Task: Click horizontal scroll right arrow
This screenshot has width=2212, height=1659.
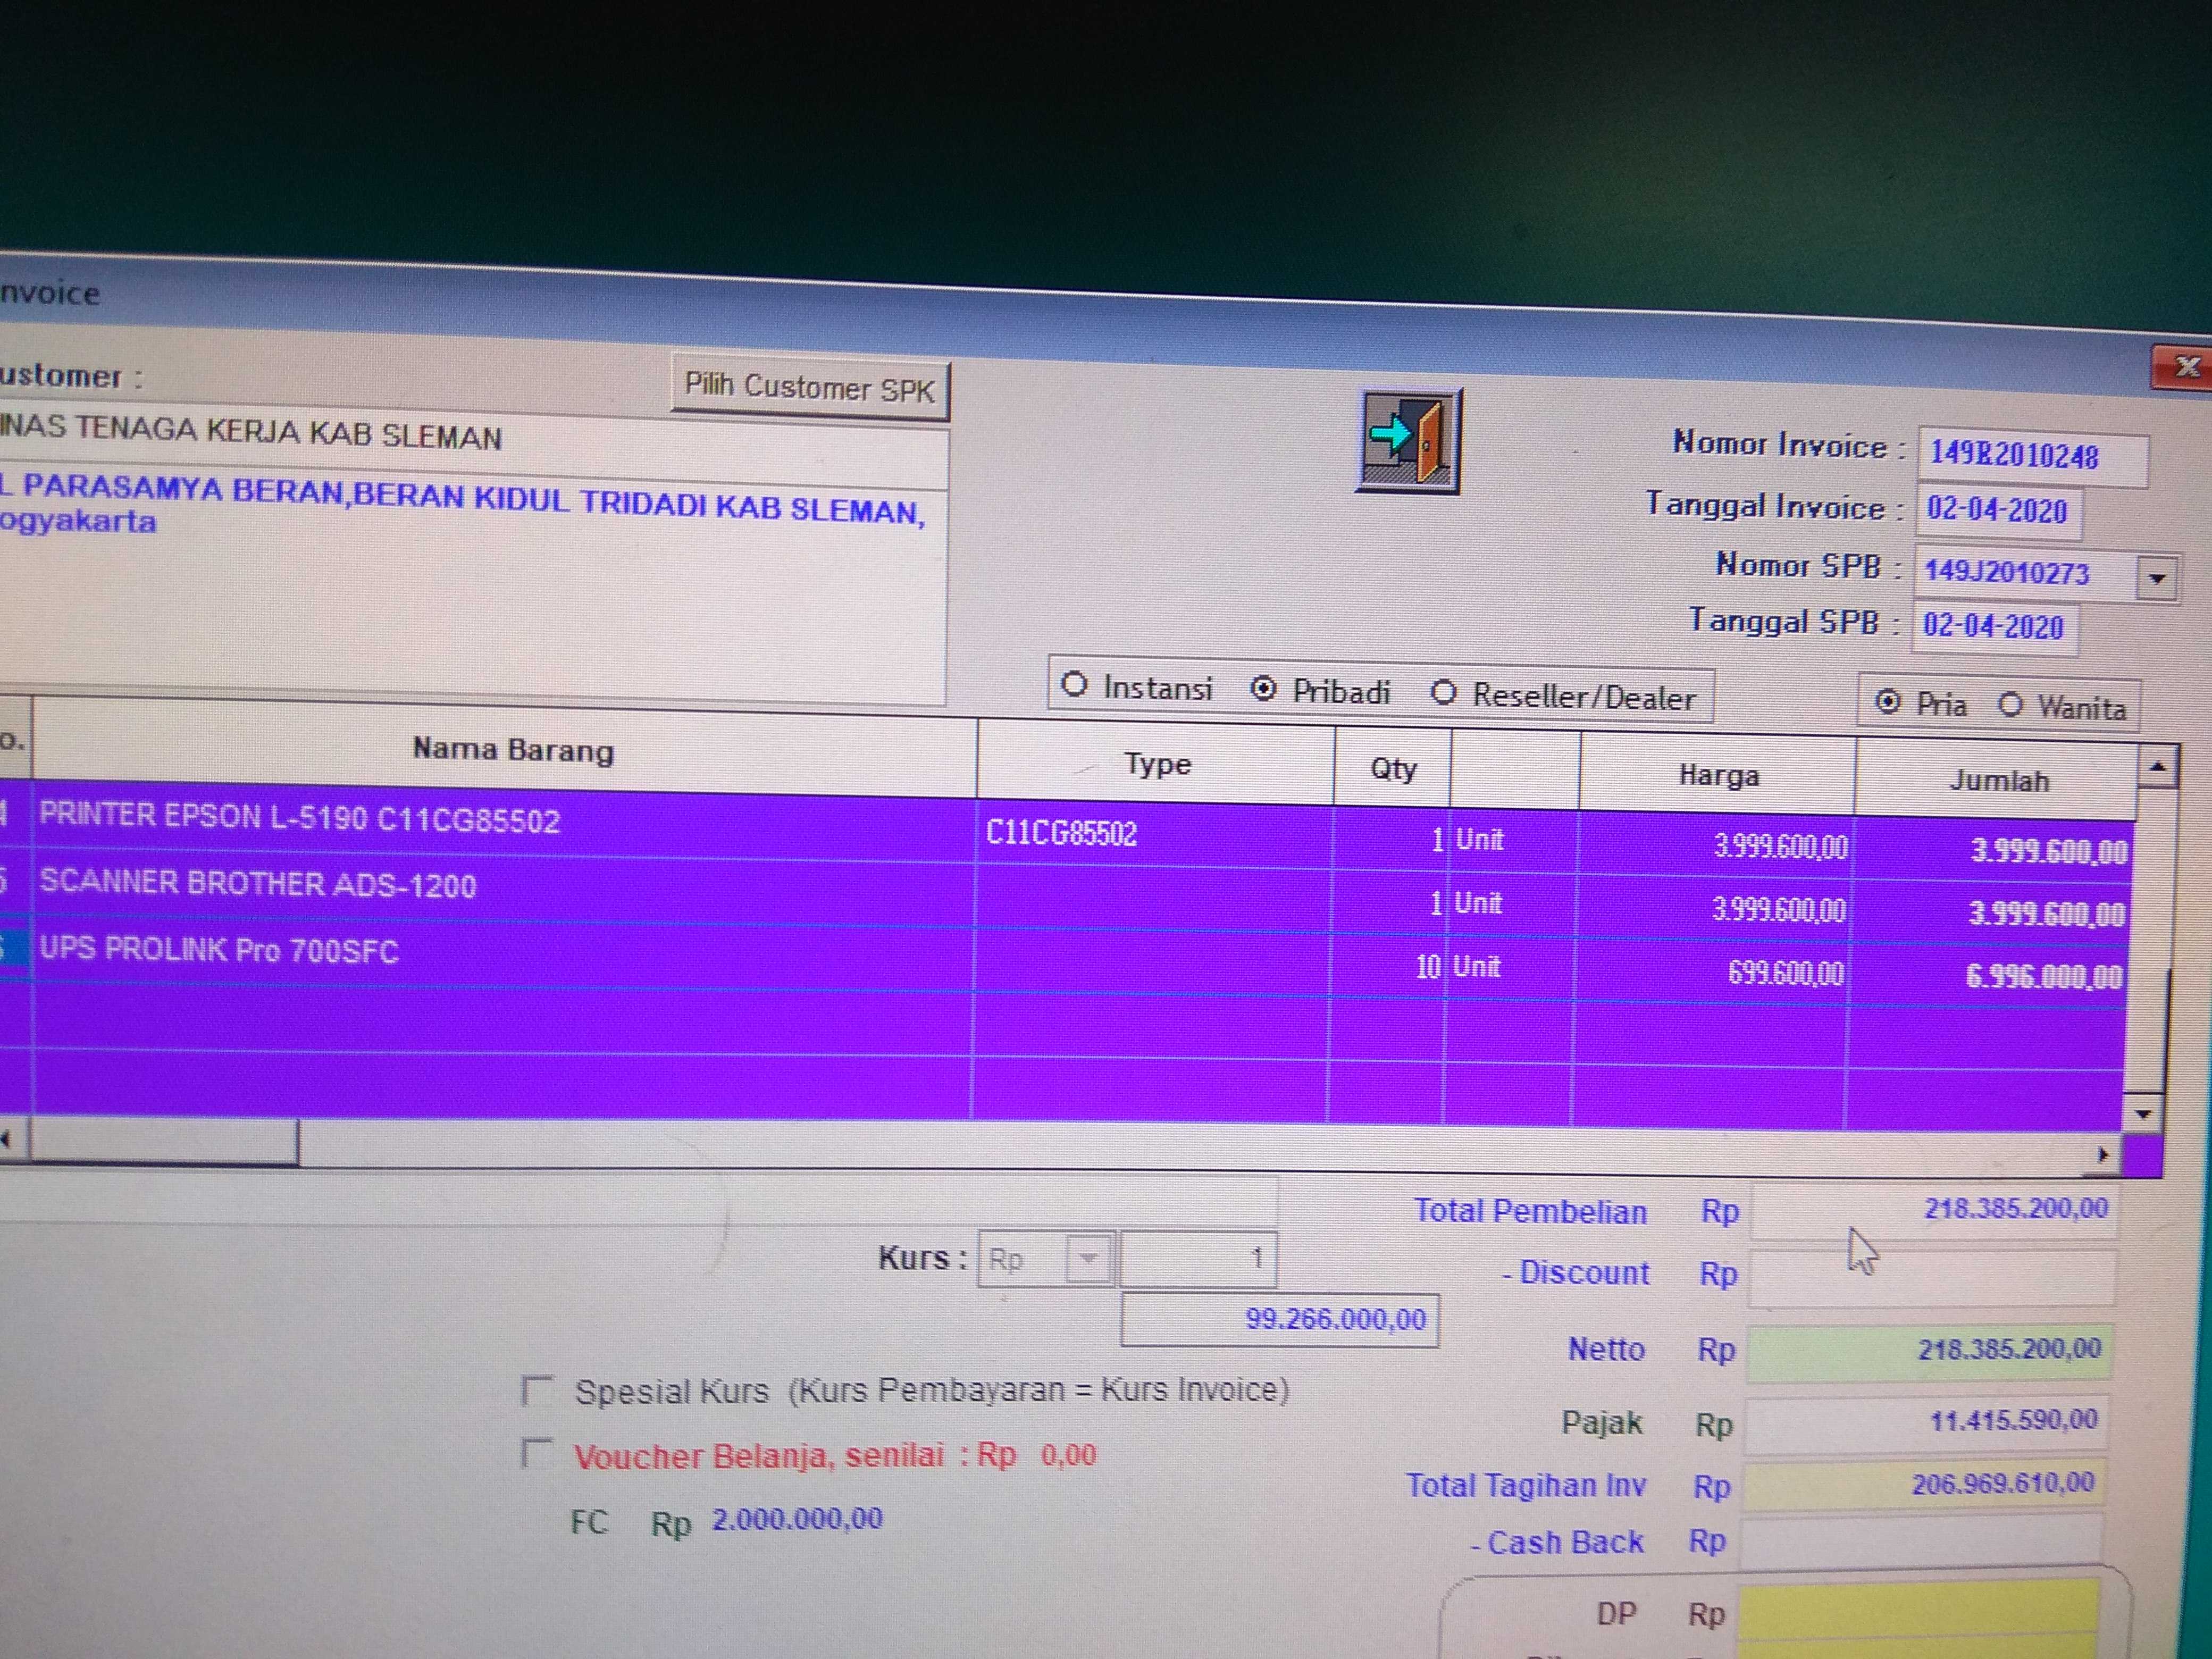Action: (x=2102, y=1155)
